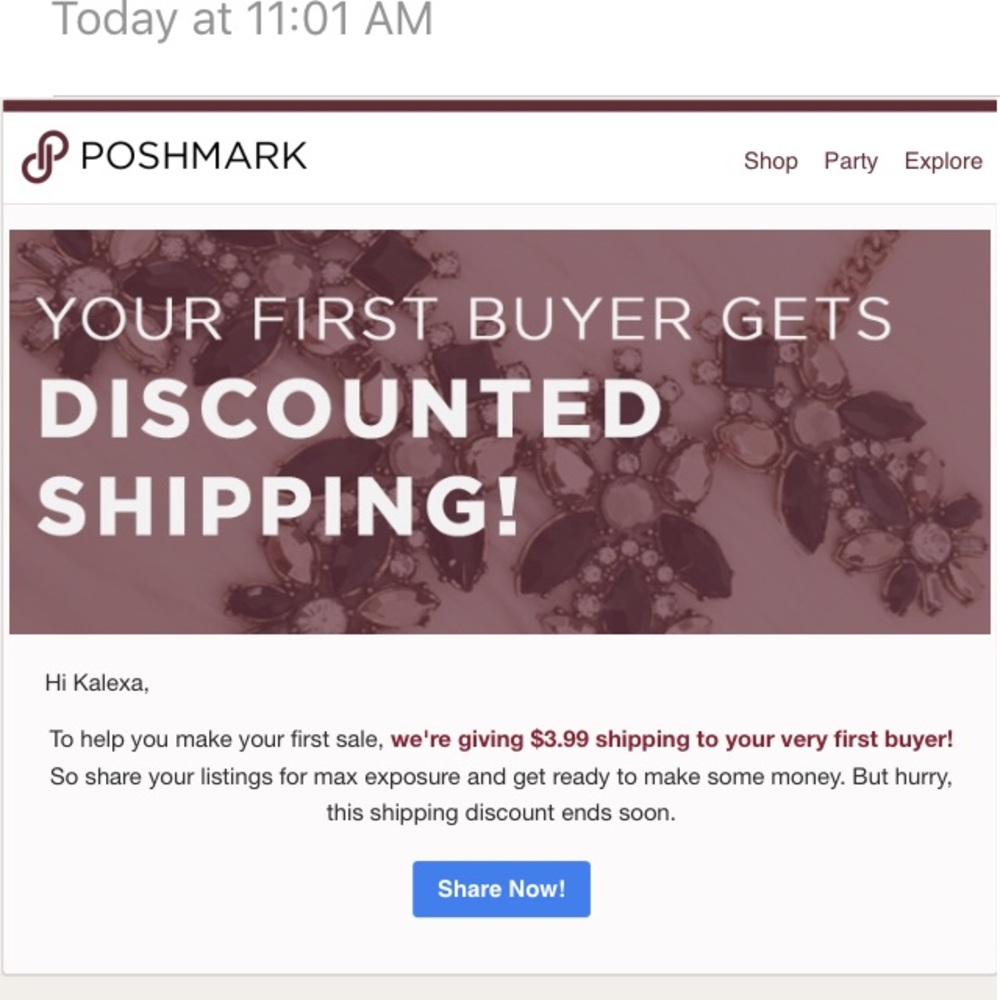Screen dimensions: 1000x1000
Task: Click the maroon bar above the header
Action: click(x=500, y=102)
